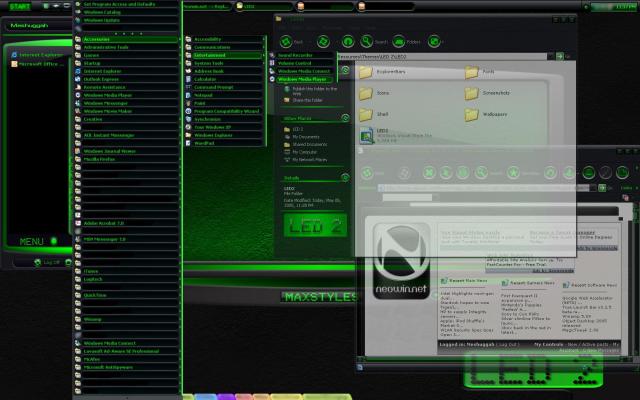The height and width of the screenshot is (400, 640).
Task: Expand the Accessibility submenu
Action: click(x=224, y=39)
